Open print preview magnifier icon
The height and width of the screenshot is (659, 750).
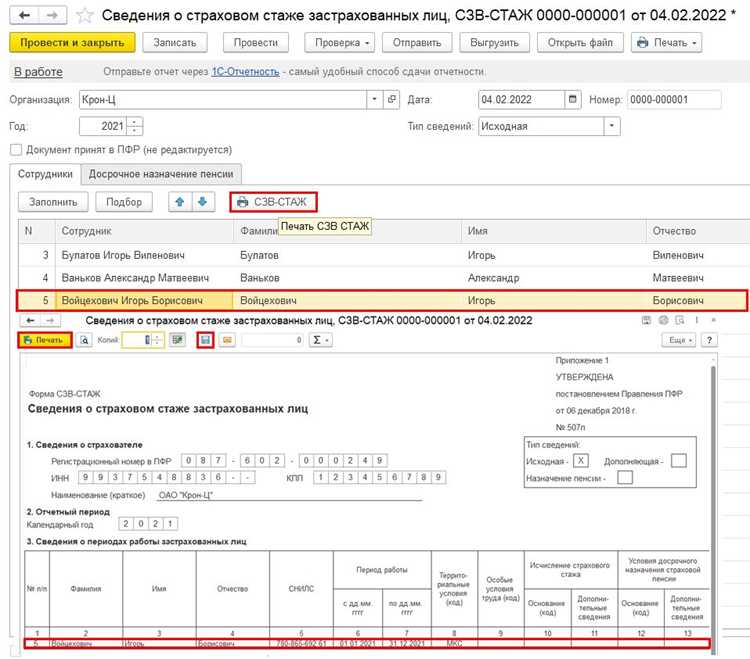click(x=84, y=340)
